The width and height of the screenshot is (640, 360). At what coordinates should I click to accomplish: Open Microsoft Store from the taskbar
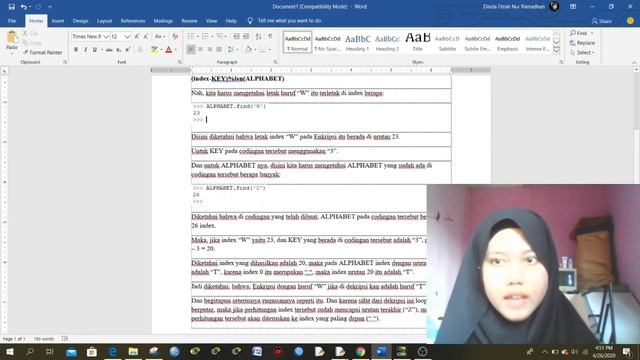92,351
